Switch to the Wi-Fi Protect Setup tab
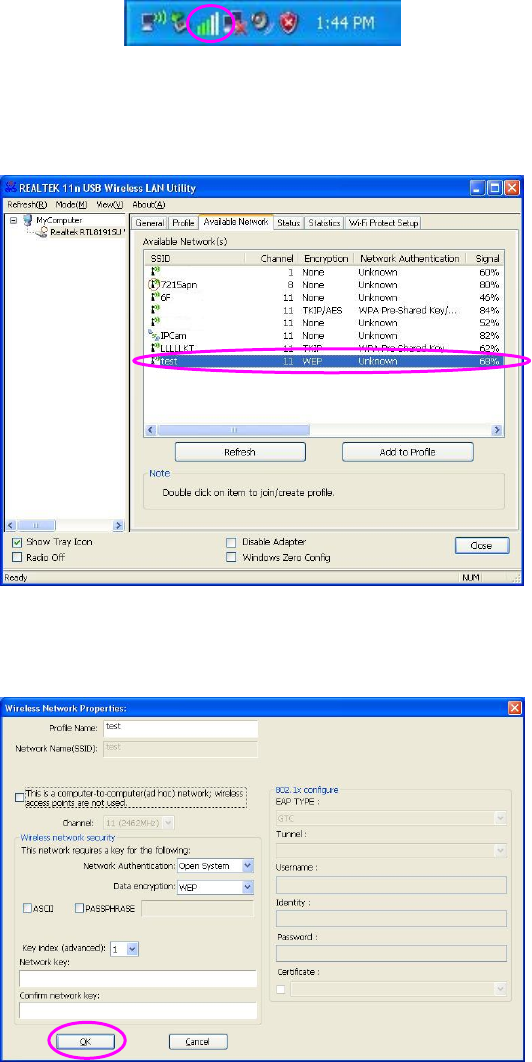This screenshot has width=532, height=1062. pos(384,223)
